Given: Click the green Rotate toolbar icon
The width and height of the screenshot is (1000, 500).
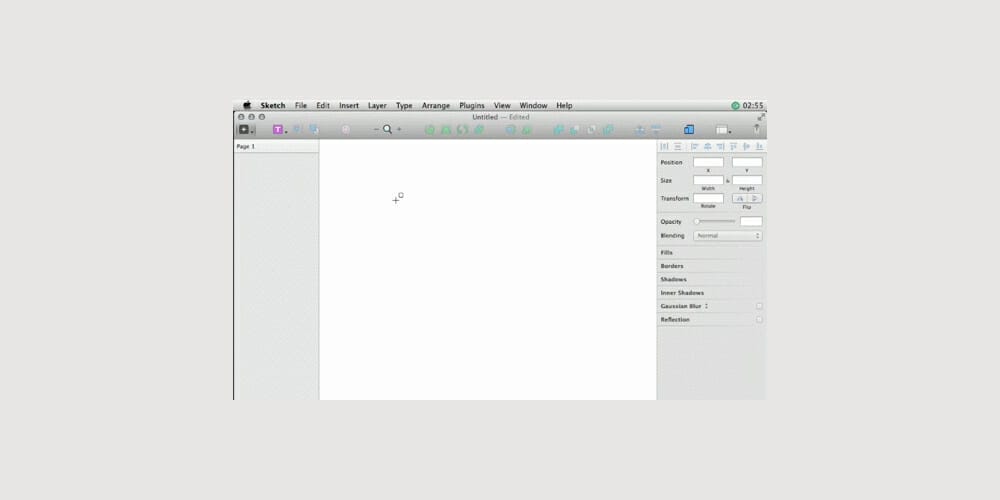Looking at the screenshot, I should [462, 130].
